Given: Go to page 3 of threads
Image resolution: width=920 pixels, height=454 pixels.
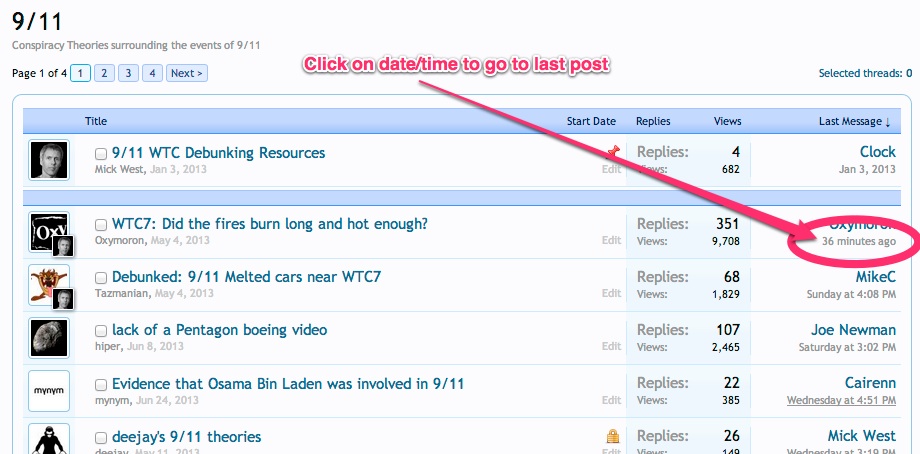Looking at the screenshot, I should [x=128, y=73].
